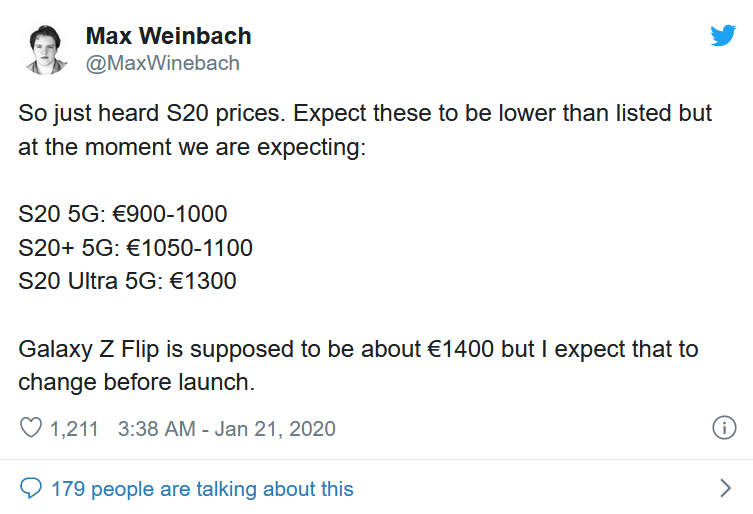Click the 'Galaxy Z Flip' text
753x514 pixels.
point(82,350)
